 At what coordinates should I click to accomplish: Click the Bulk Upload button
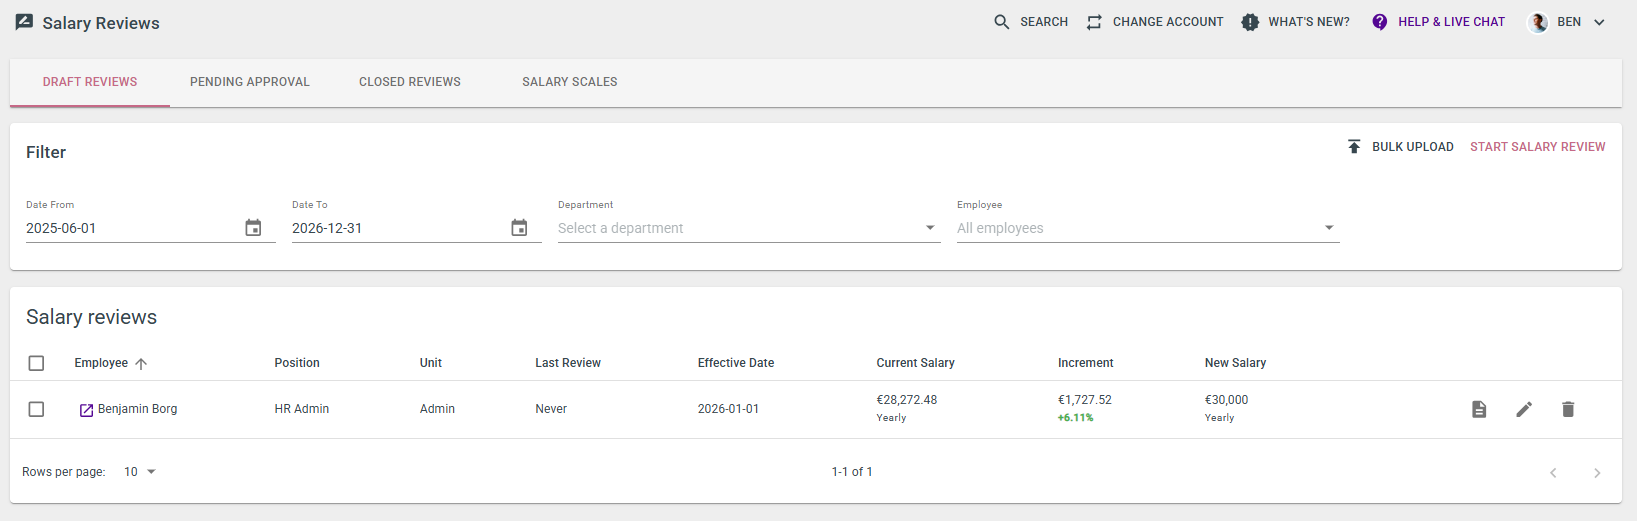pyautogui.click(x=1400, y=147)
